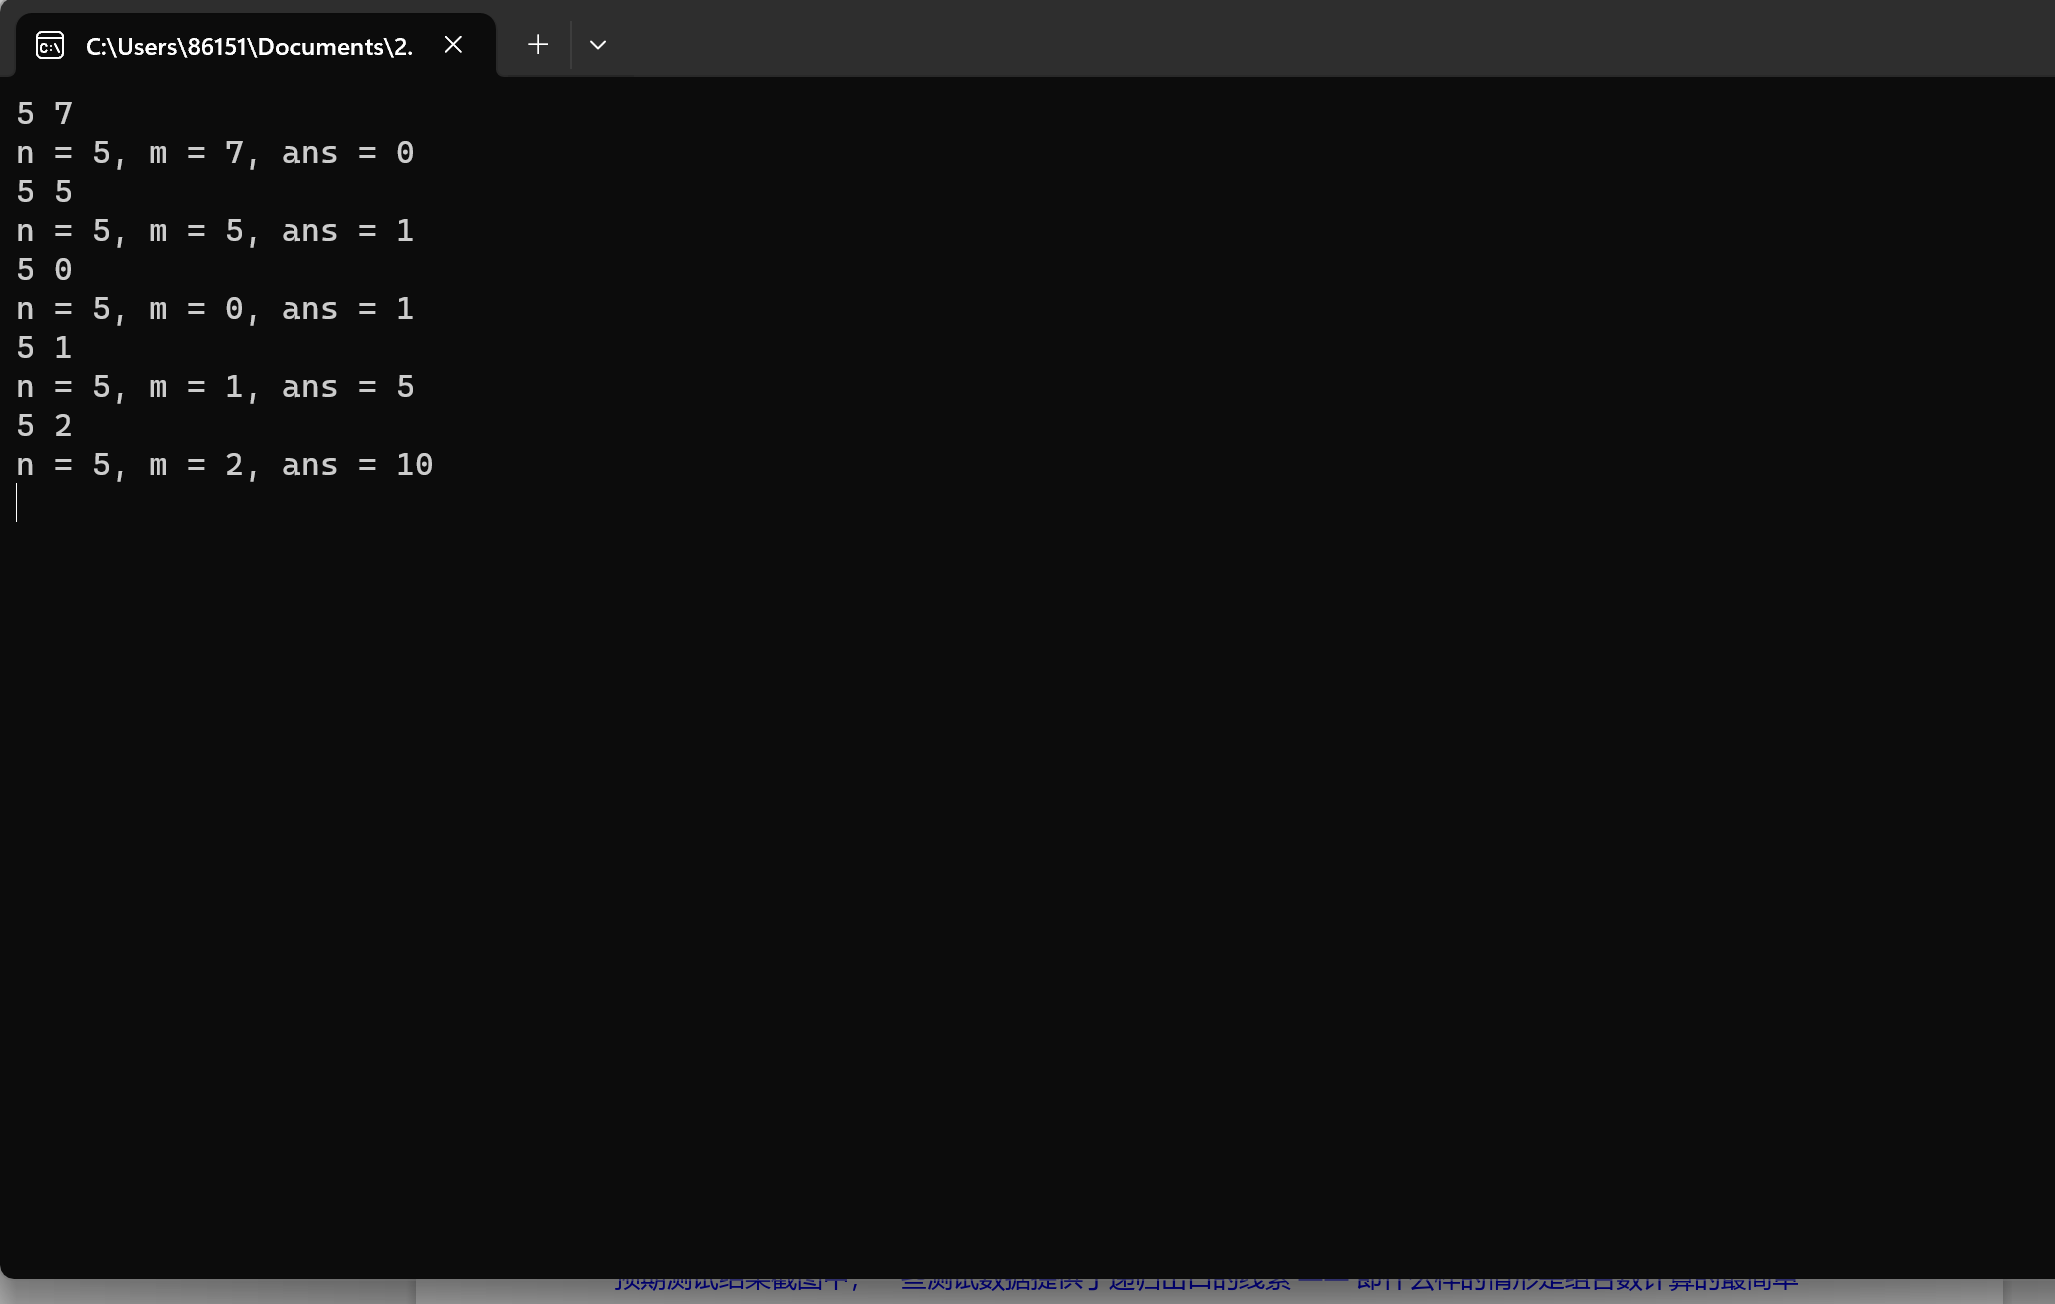
Task: Click the blue document text behind terminal
Action: click(x=1200, y=1285)
